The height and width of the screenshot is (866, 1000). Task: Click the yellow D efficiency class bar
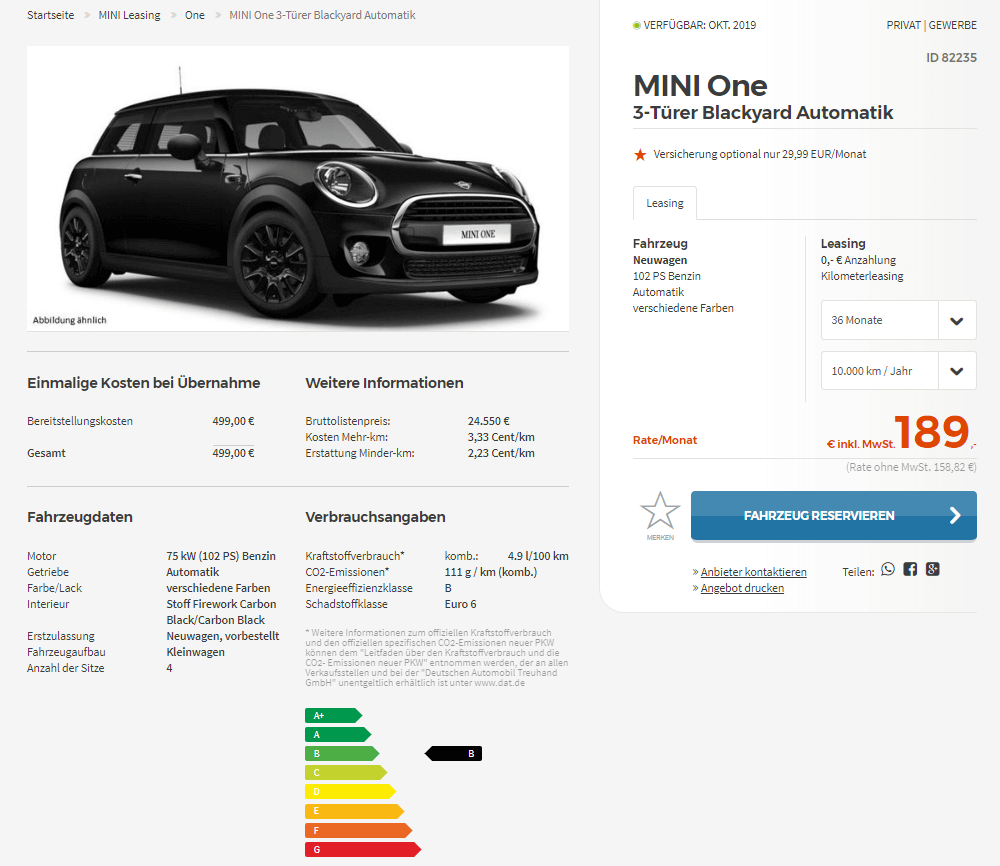click(x=350, y=792)
